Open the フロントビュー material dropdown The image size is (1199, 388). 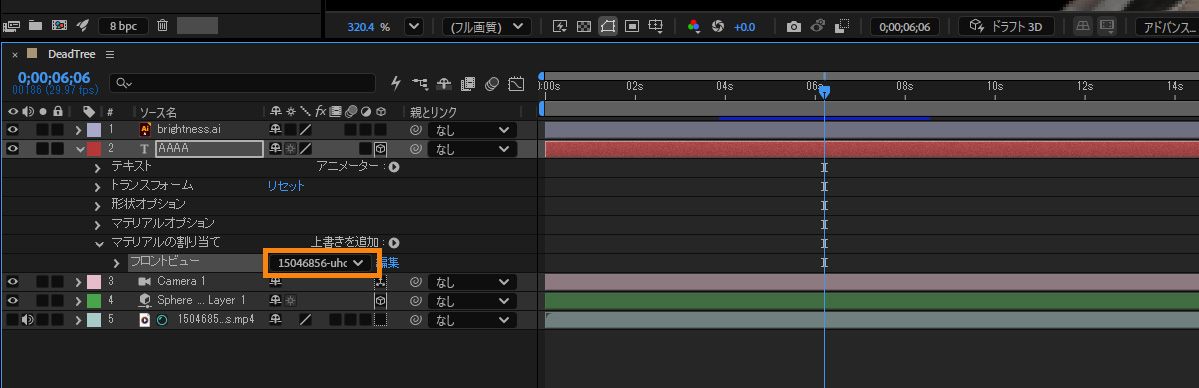click(321, 263)
